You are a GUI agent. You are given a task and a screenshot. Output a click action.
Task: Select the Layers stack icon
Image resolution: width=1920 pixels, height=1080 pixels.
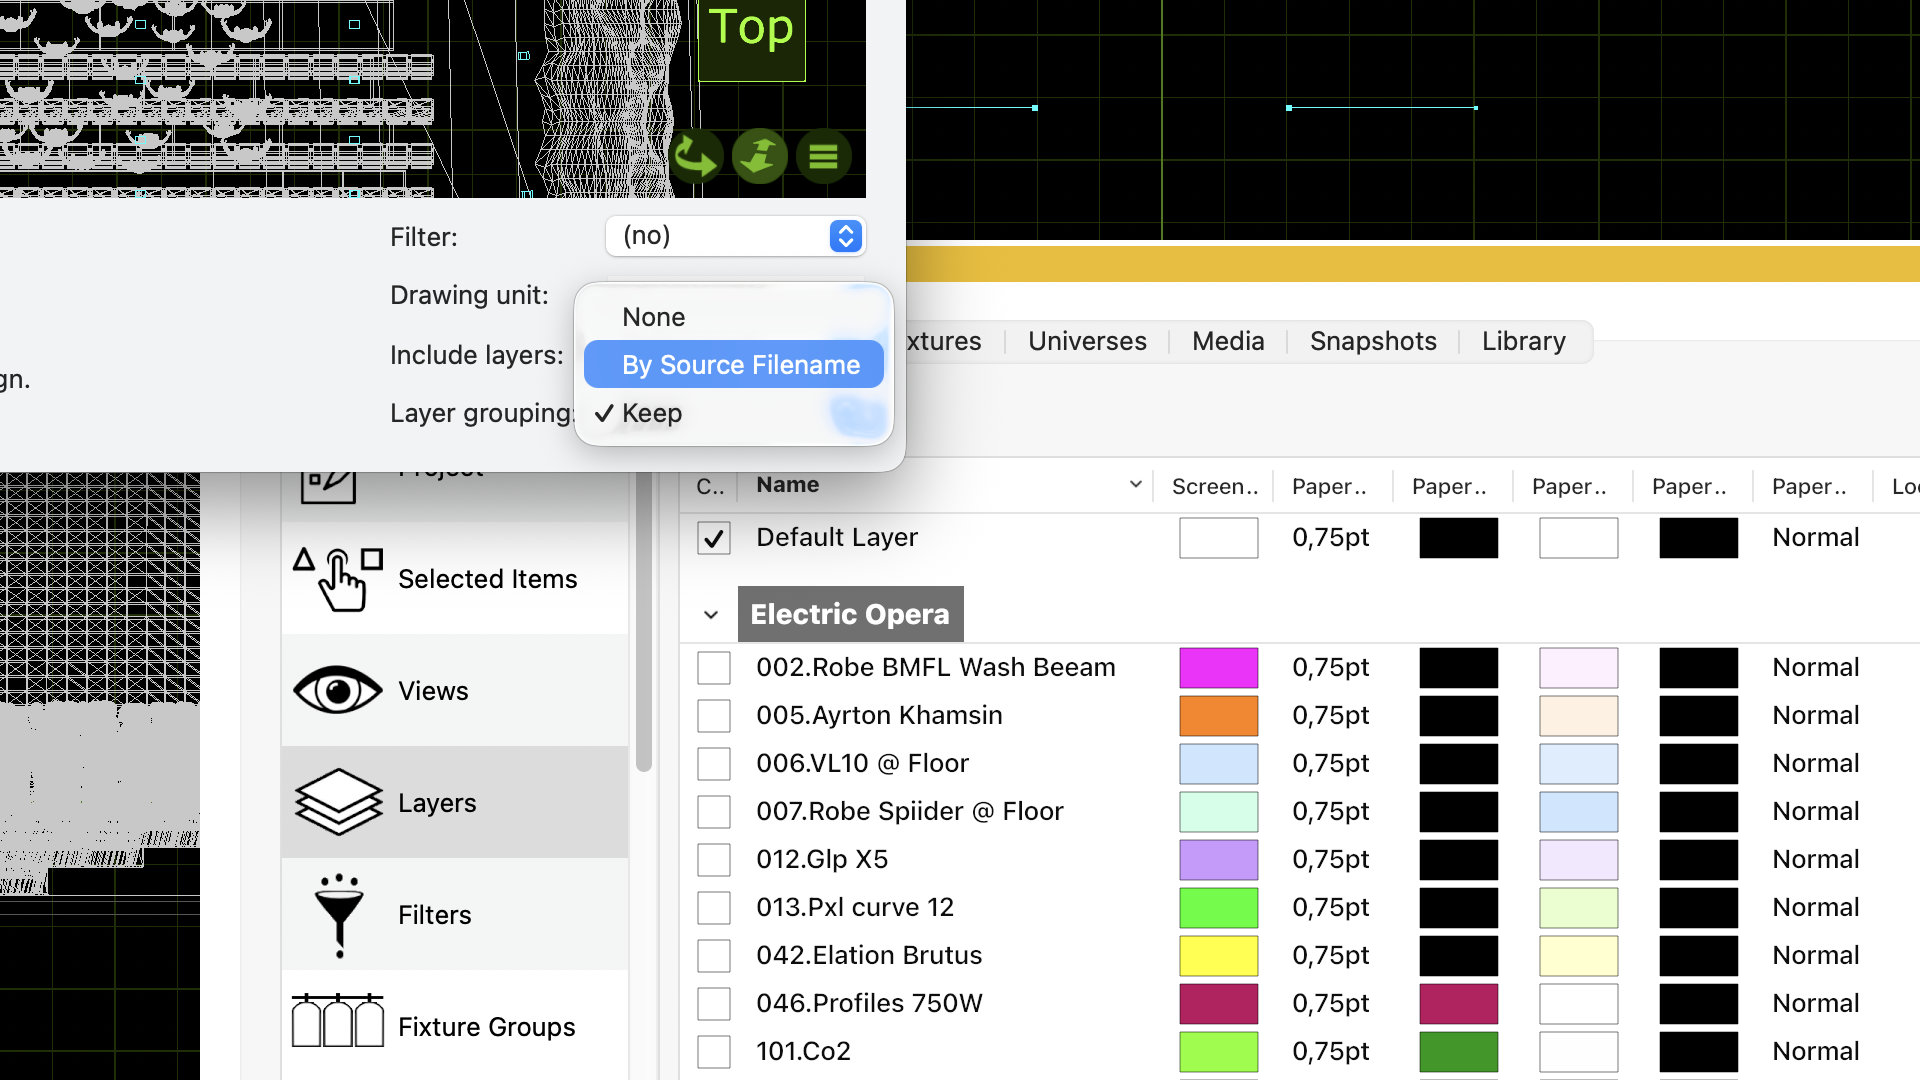click(x=338, y=802)
